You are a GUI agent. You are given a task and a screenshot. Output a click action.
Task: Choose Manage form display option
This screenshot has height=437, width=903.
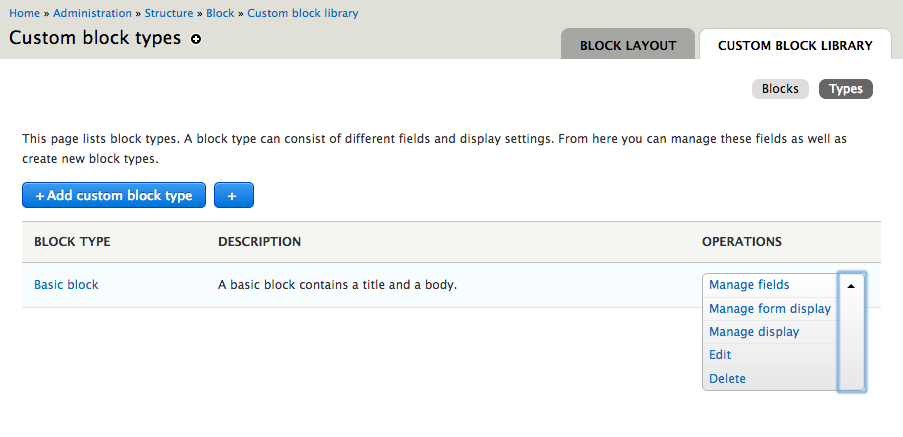tap(769, 308)
